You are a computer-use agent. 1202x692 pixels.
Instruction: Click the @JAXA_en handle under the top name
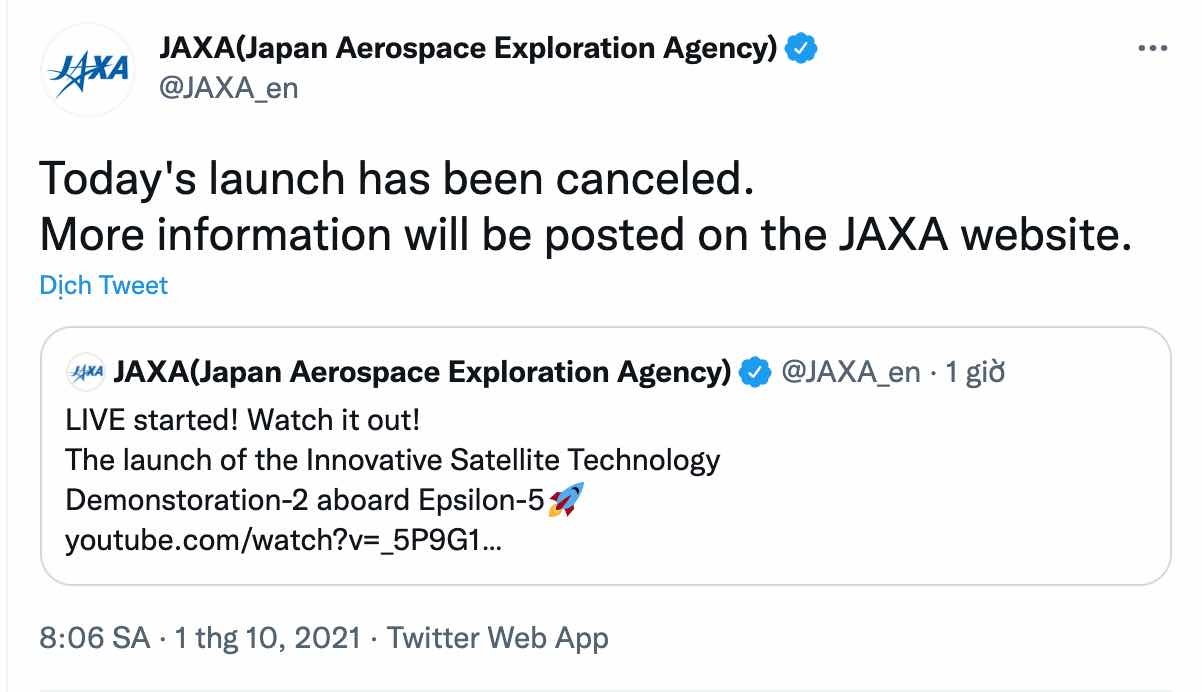click(228, 88)
